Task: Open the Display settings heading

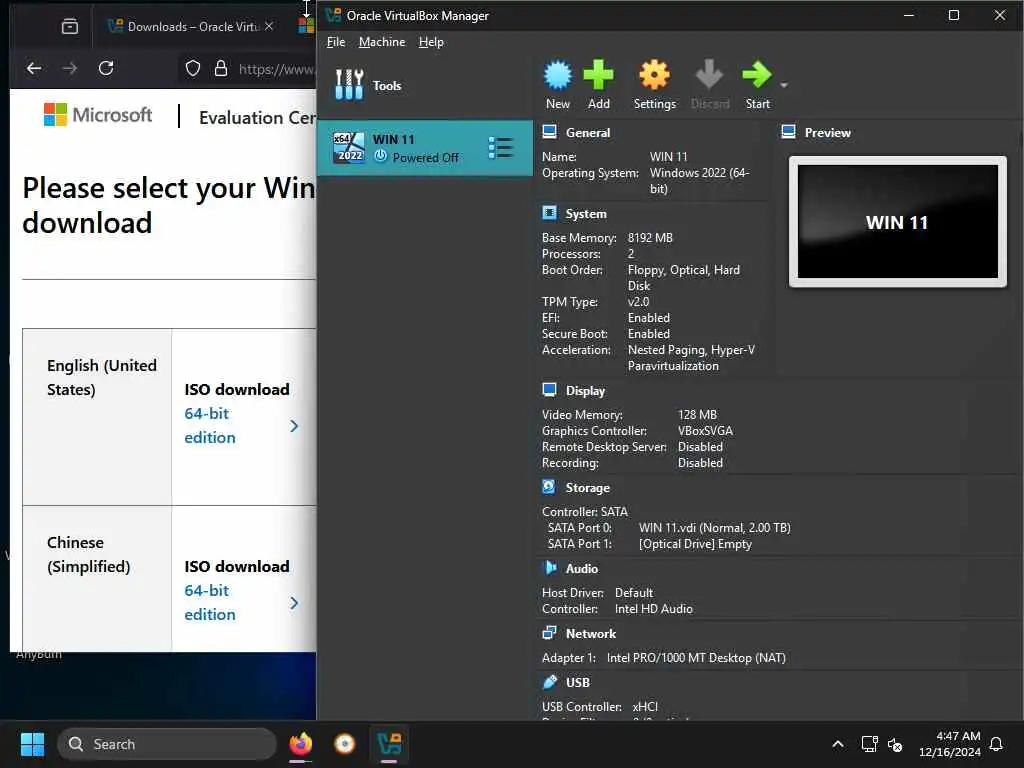Action: pos(585,391)
